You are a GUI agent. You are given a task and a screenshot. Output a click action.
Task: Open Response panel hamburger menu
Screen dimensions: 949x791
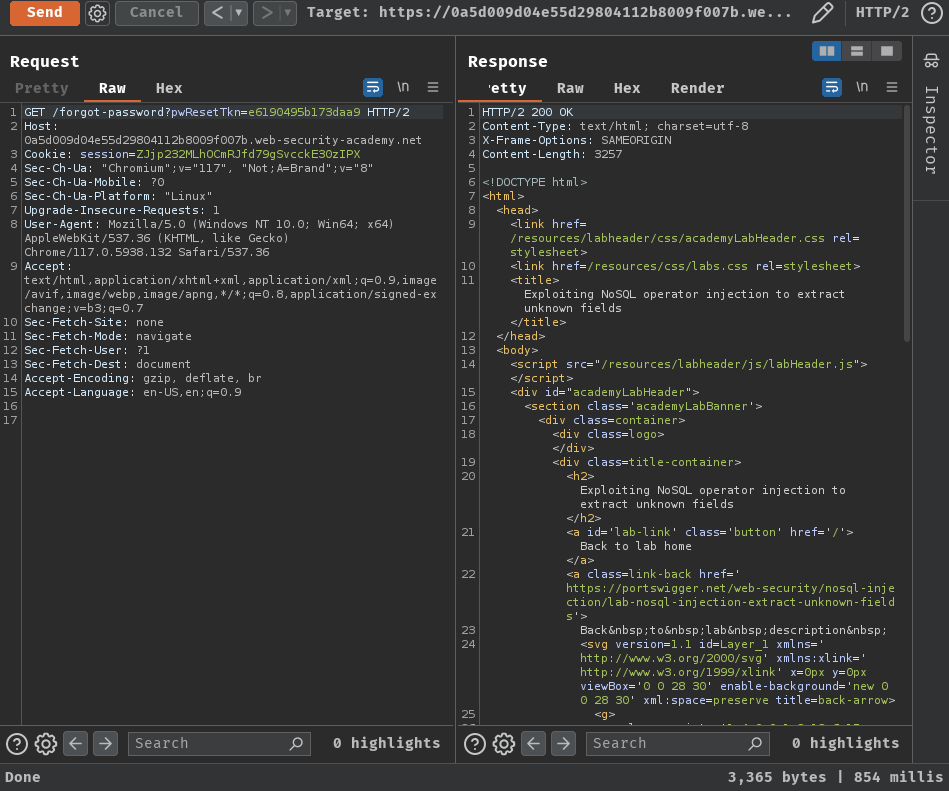coord(892,87)
